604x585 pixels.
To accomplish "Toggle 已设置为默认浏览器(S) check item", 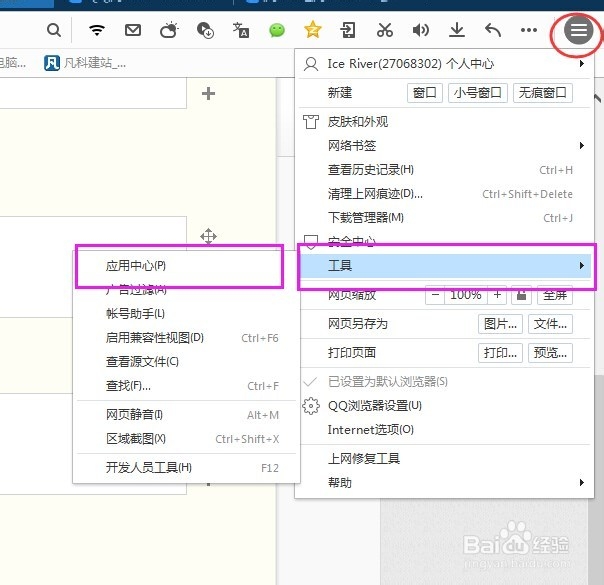I will (x=445, y=382).
